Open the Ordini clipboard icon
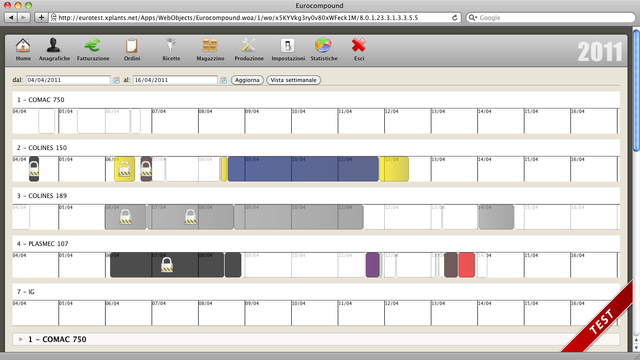 point(131,45)
